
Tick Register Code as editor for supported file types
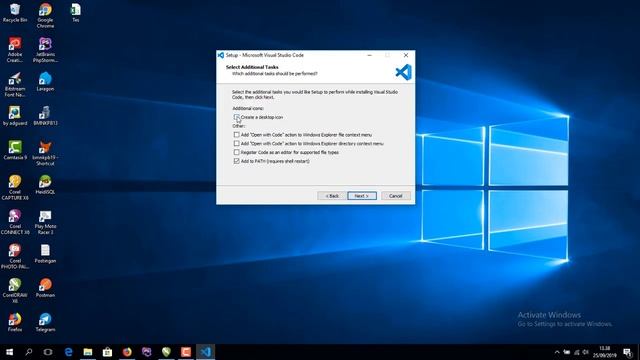click(x=237, y=152)
